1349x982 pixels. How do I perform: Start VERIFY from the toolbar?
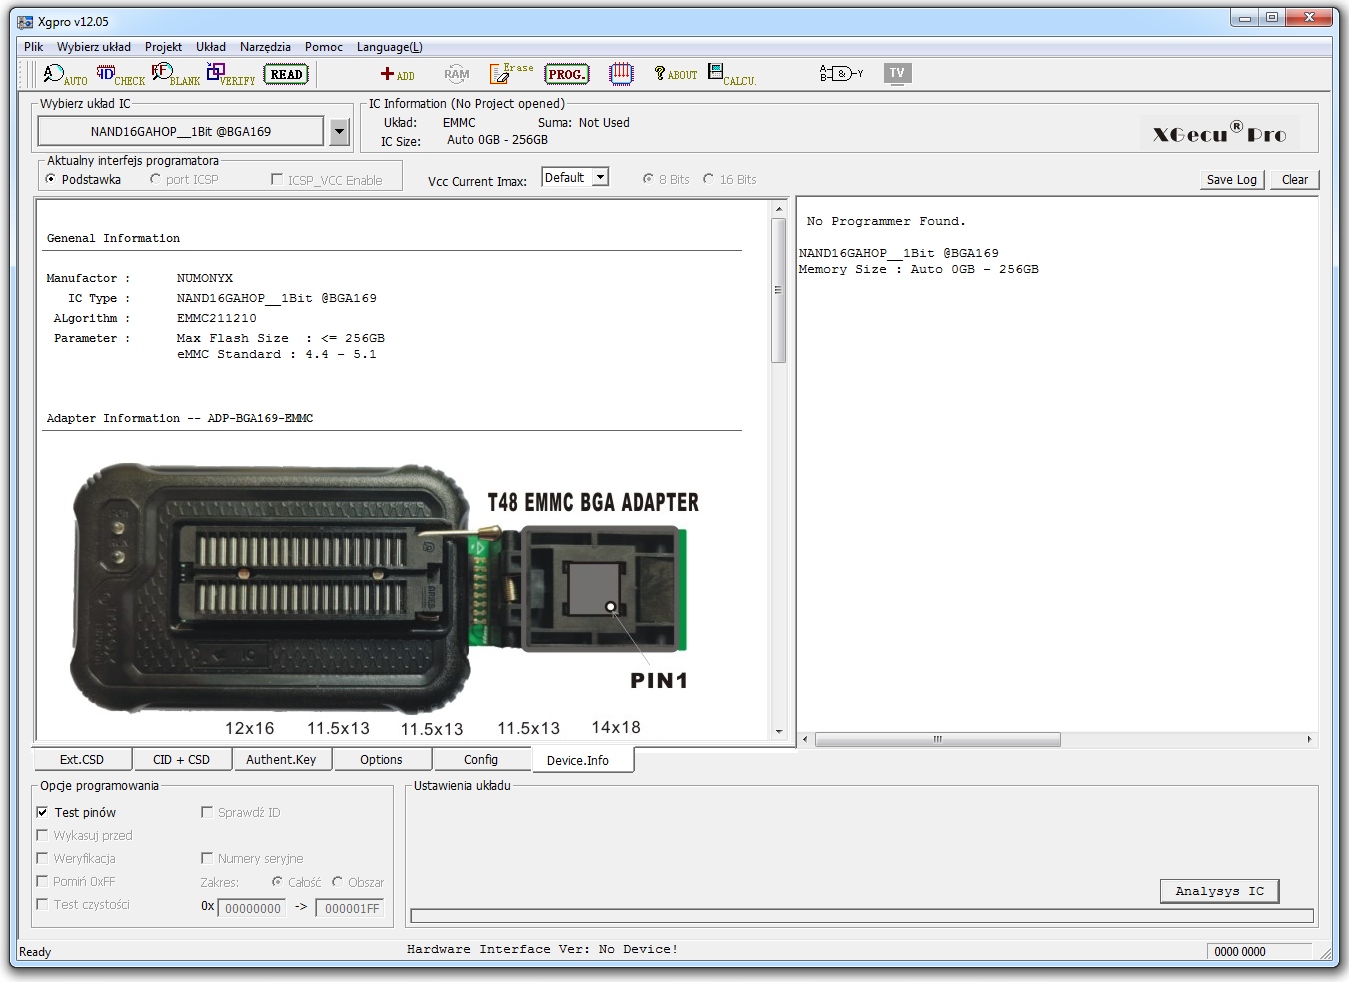(x=230, y=74)
